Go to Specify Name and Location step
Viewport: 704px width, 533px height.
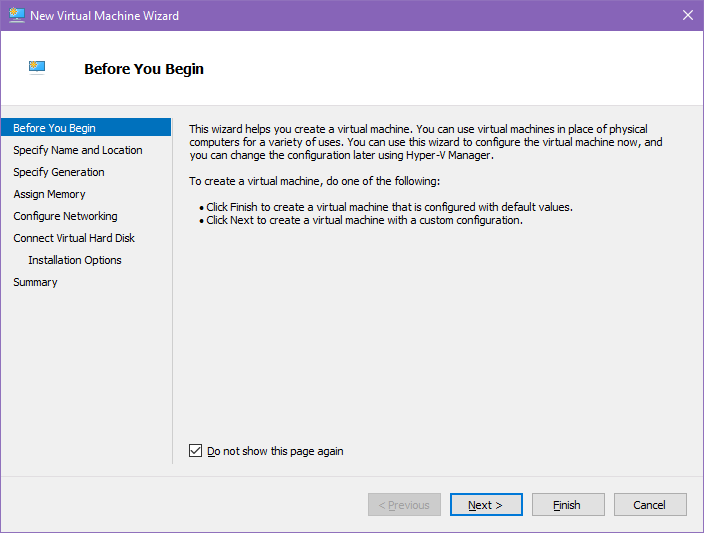pyautogui.click(x=78, y=150)
